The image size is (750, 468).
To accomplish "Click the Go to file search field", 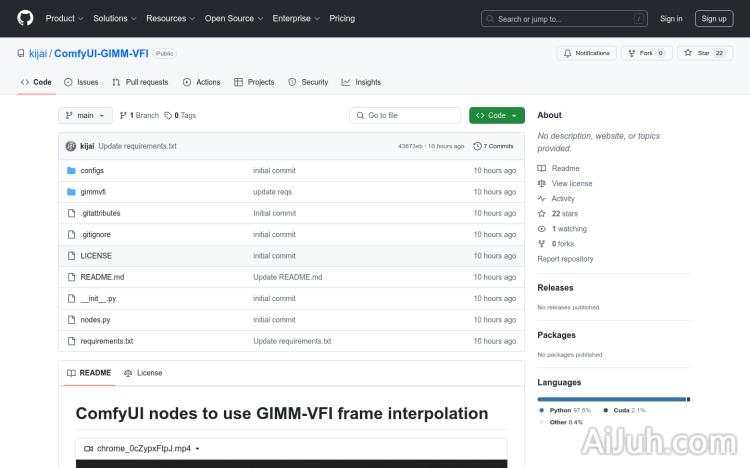I will [405, 115].
